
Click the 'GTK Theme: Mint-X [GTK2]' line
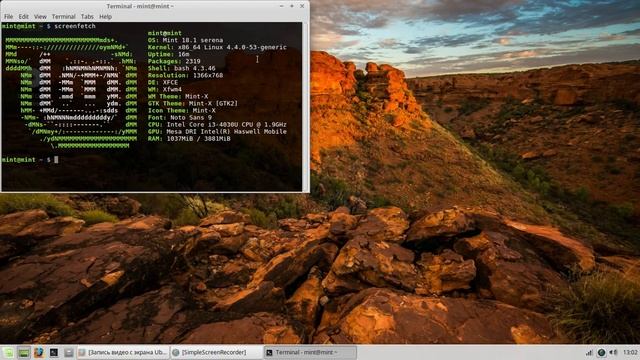(x=193, y=104)
